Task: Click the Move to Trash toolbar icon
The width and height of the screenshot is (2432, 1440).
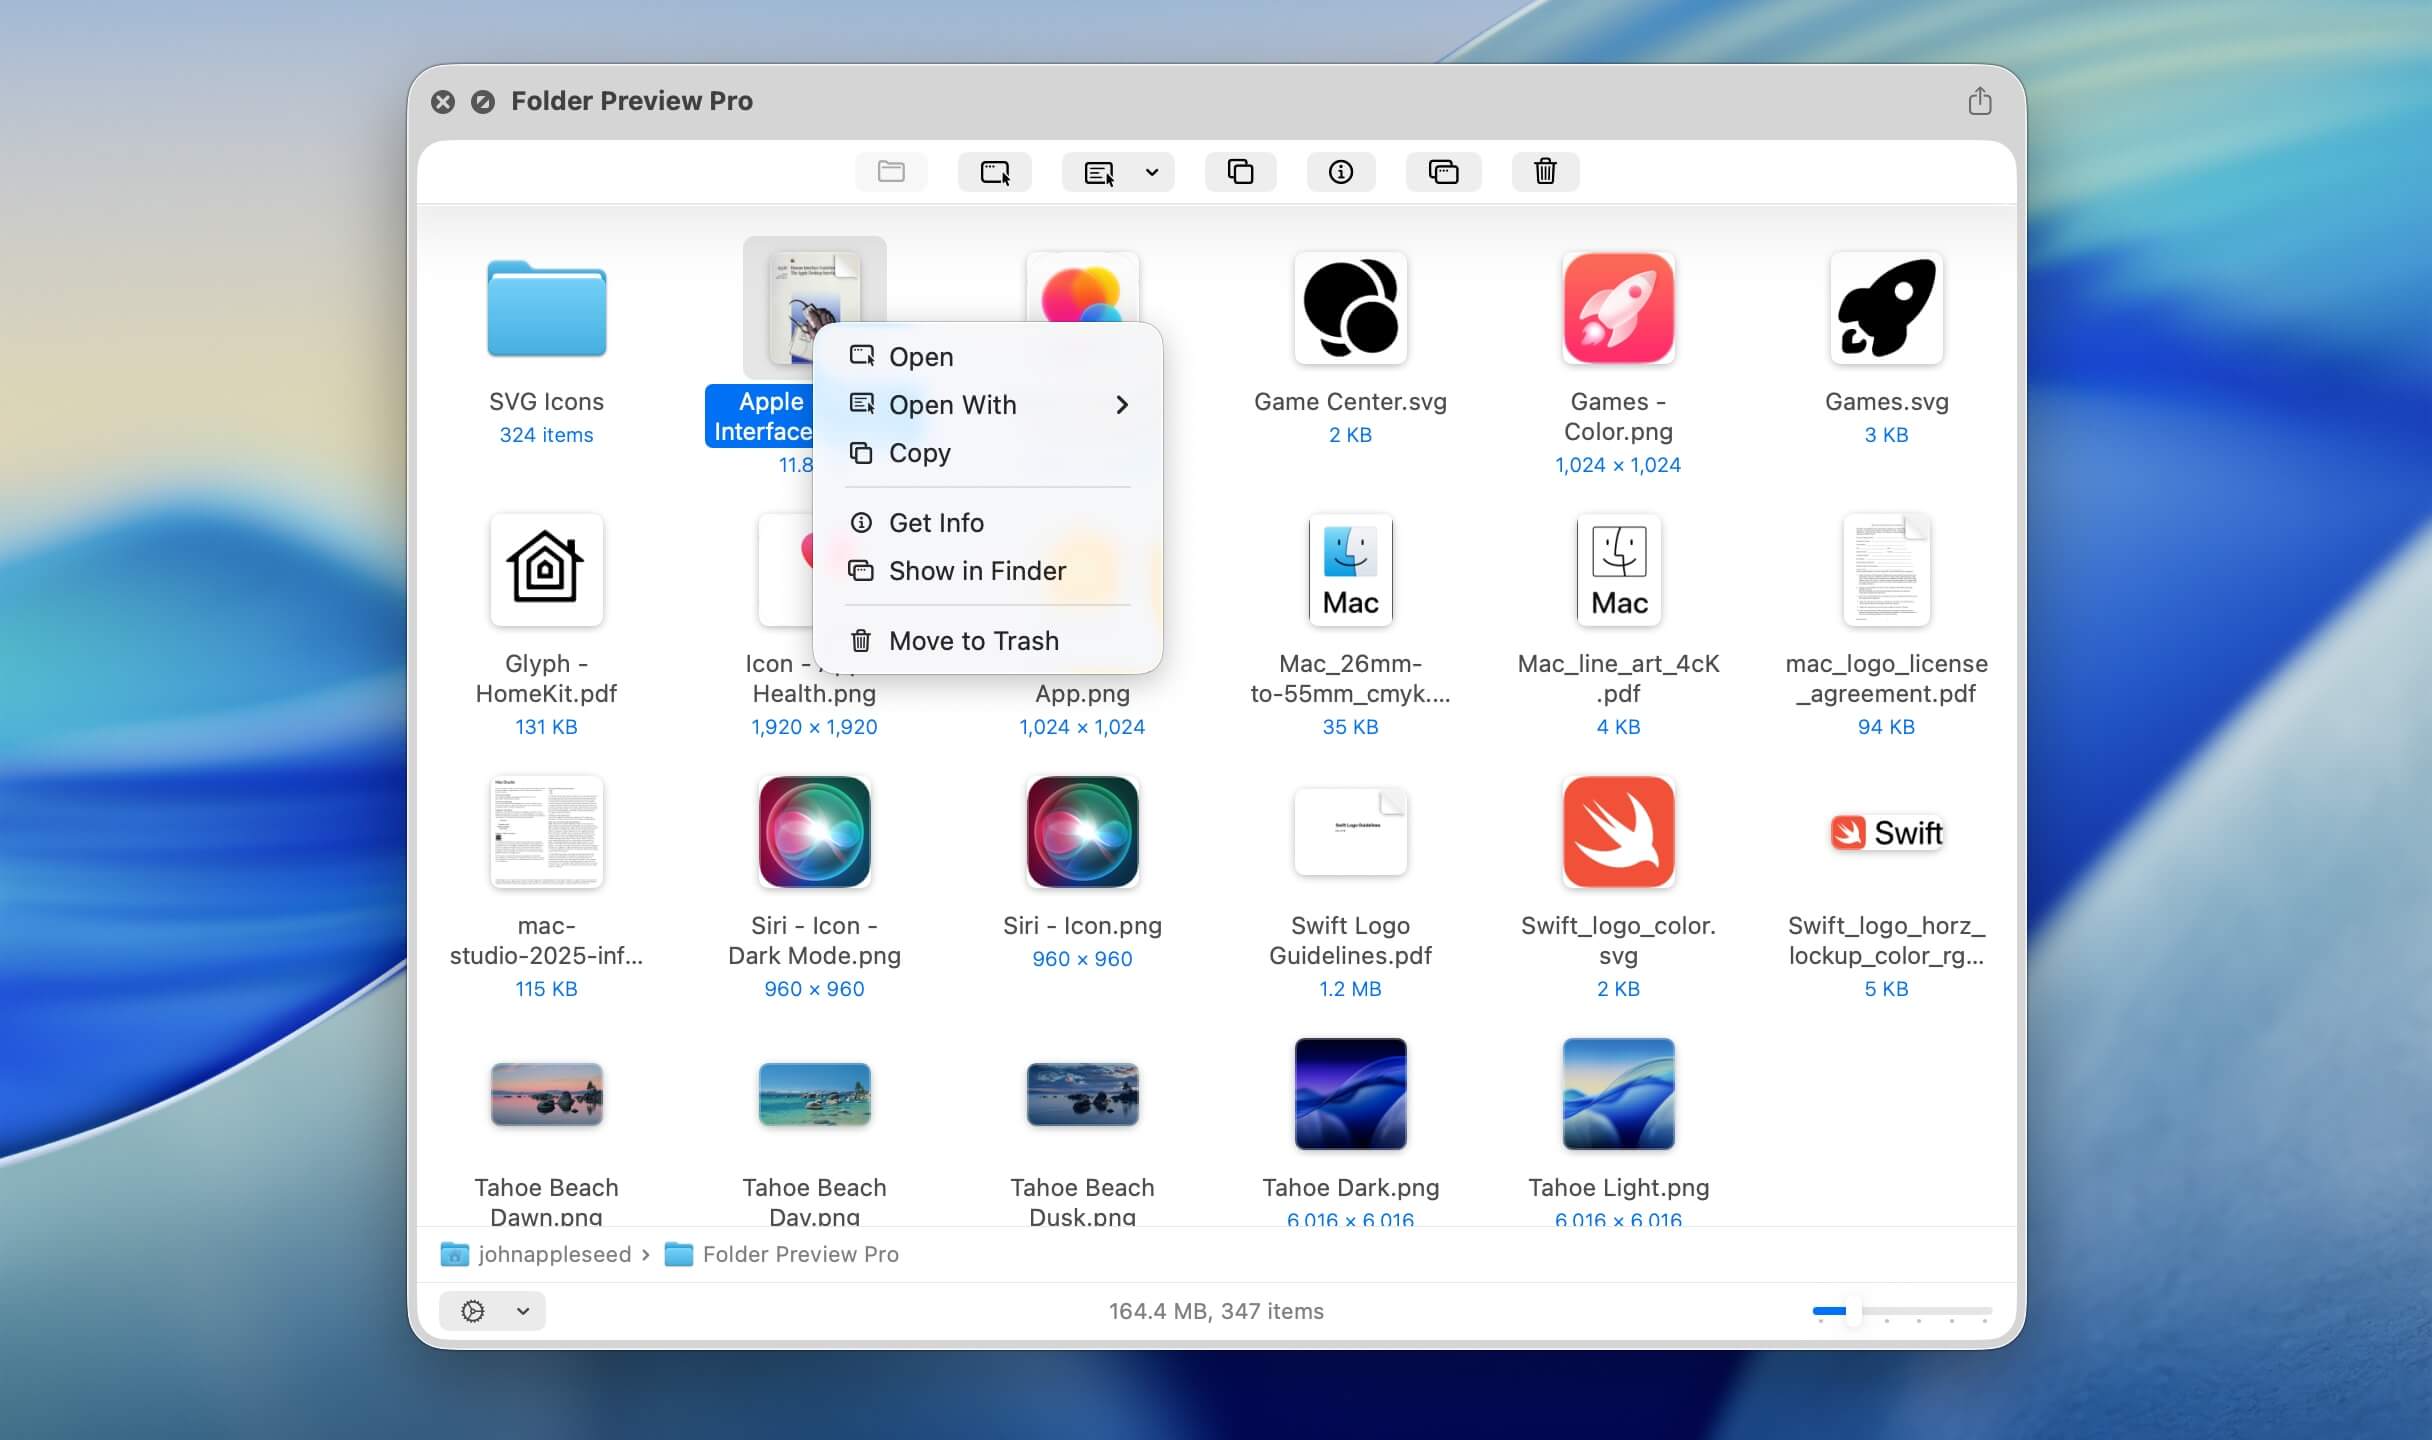Action: tap(1543, 171)
